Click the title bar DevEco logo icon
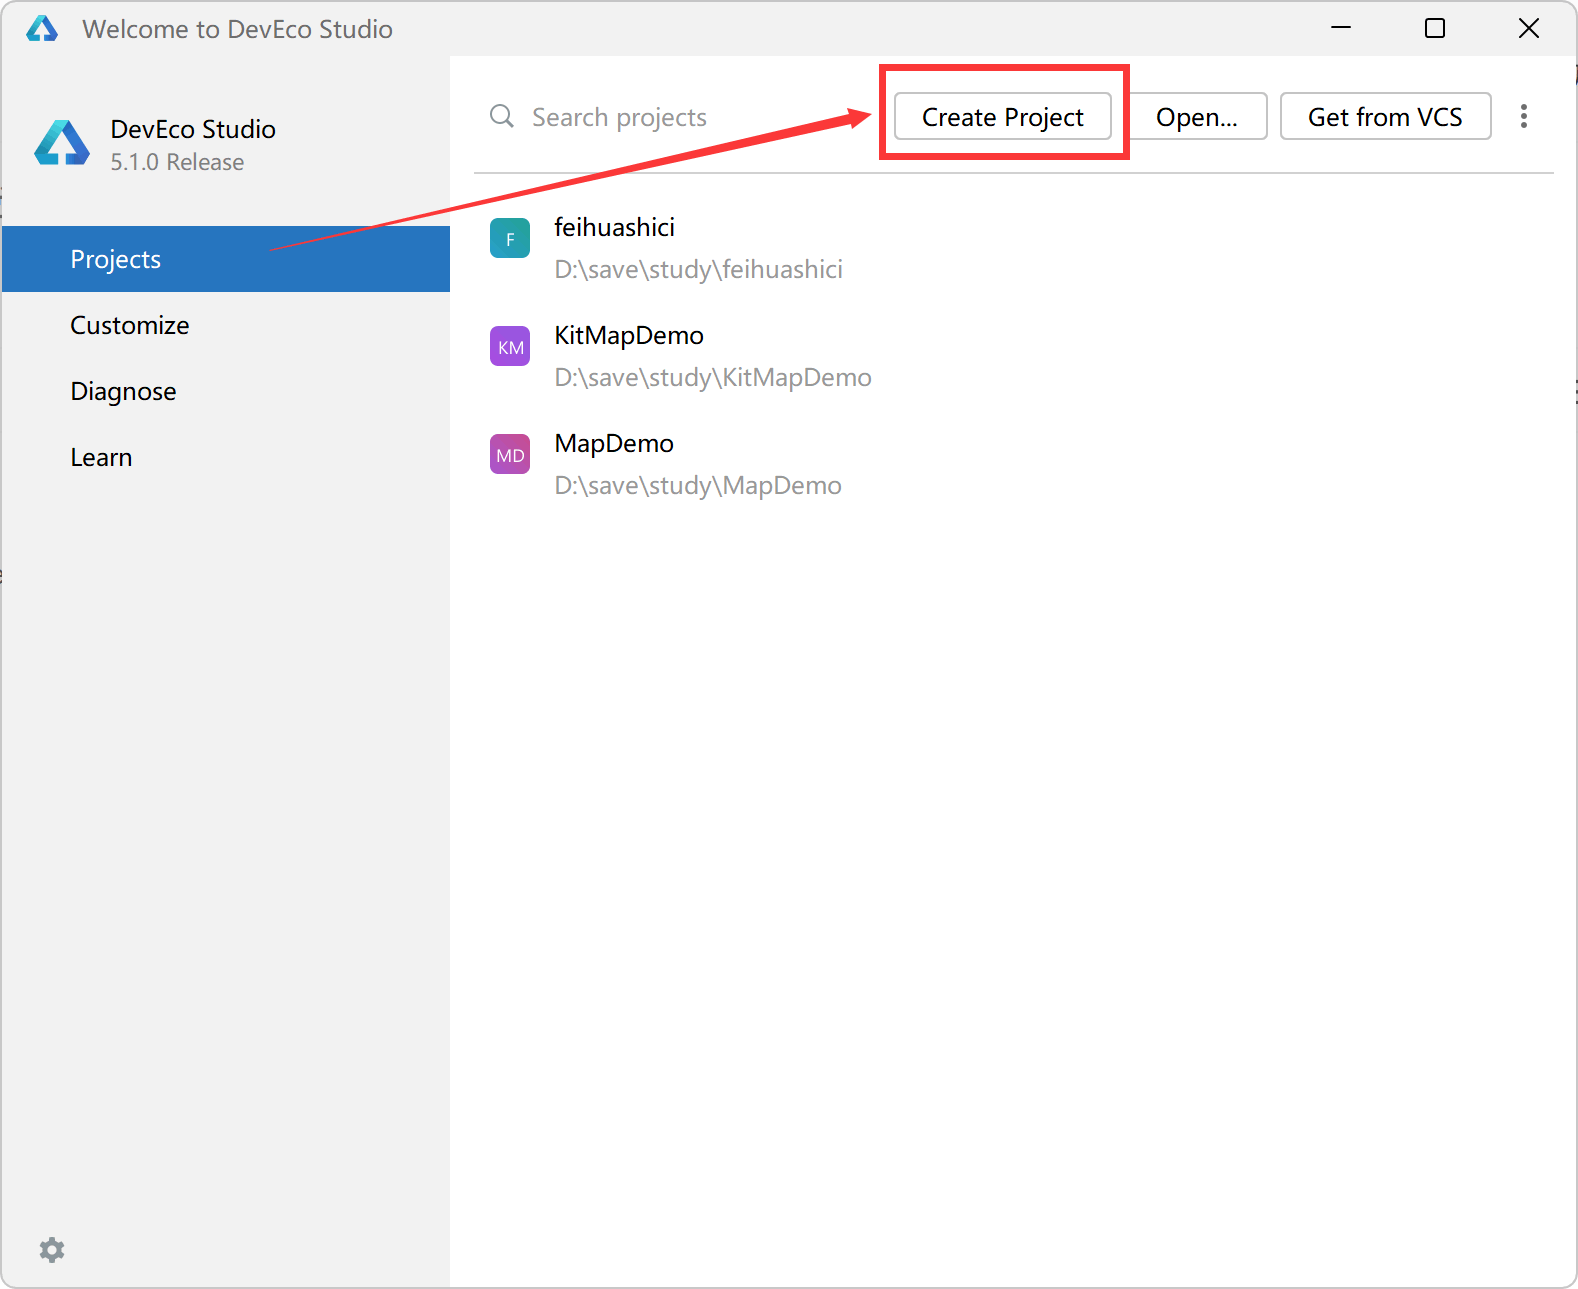Viewport: 1578px width, 1289px height. tap(42, 29)
